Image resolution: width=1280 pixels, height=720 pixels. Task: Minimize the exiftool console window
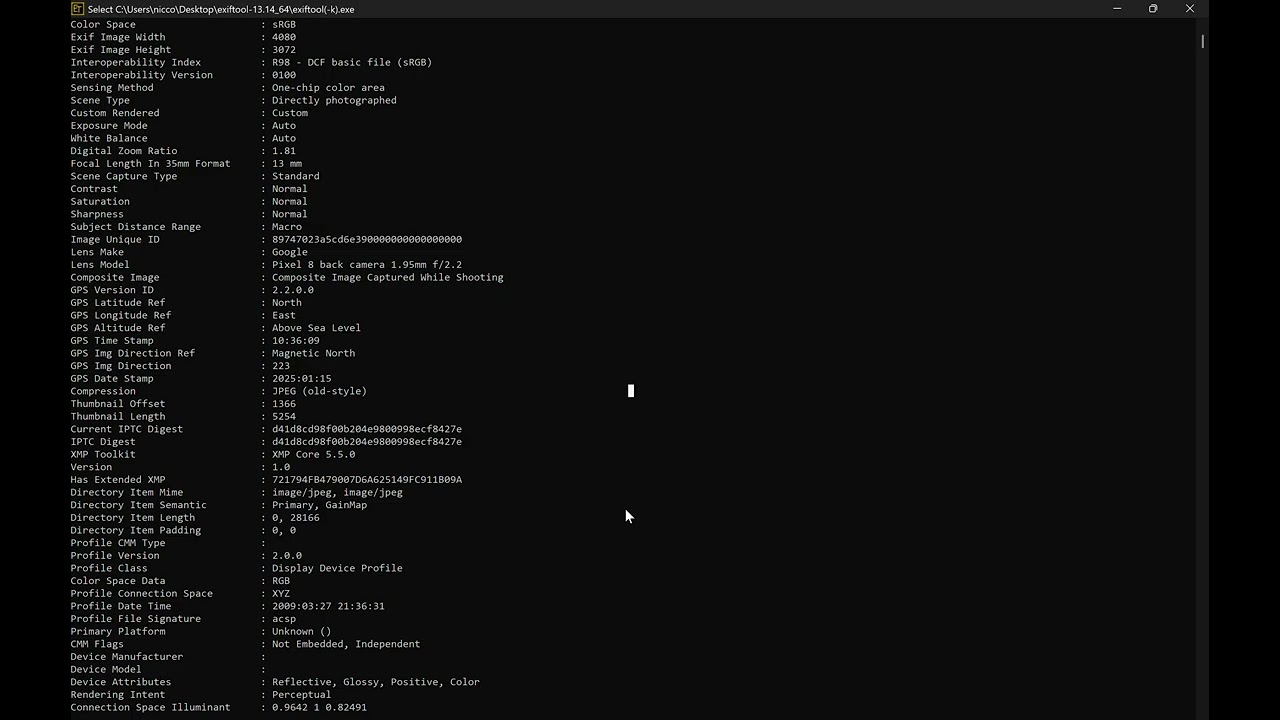[x=1117, y=9]
